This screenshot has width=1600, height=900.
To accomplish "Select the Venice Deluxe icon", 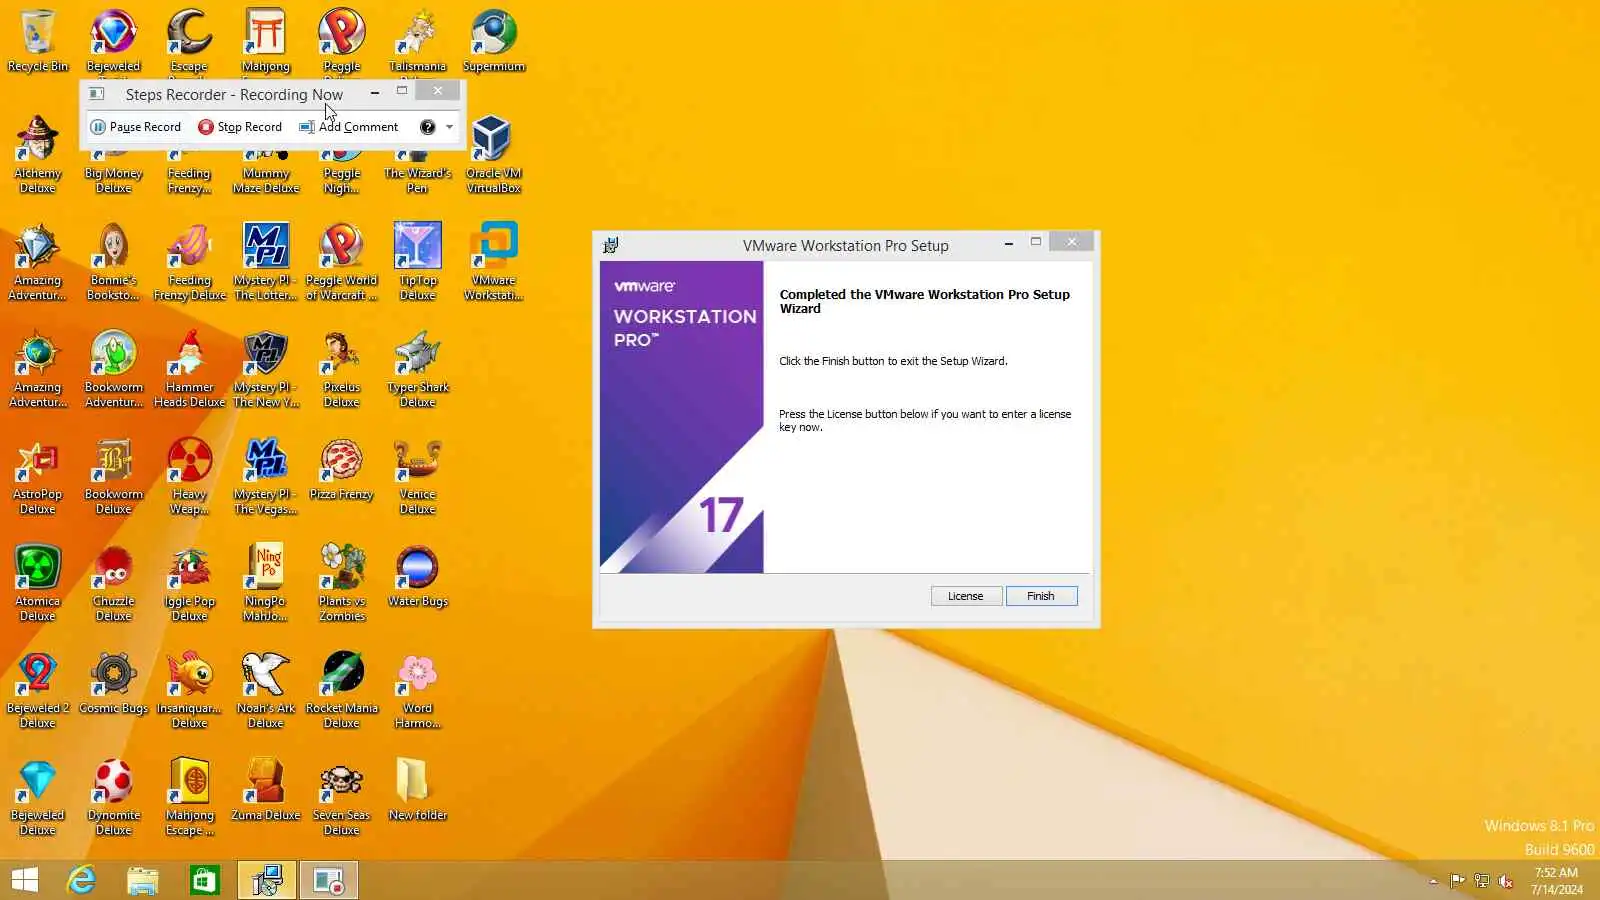I will tap(418, 476).
